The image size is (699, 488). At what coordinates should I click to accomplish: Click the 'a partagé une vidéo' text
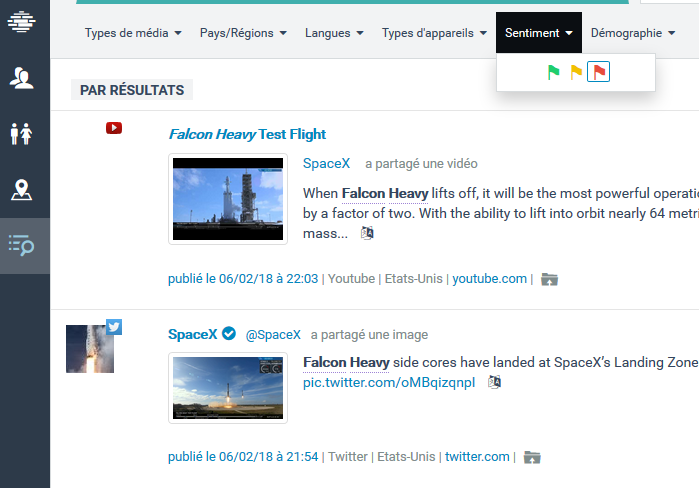click(421, 164)
